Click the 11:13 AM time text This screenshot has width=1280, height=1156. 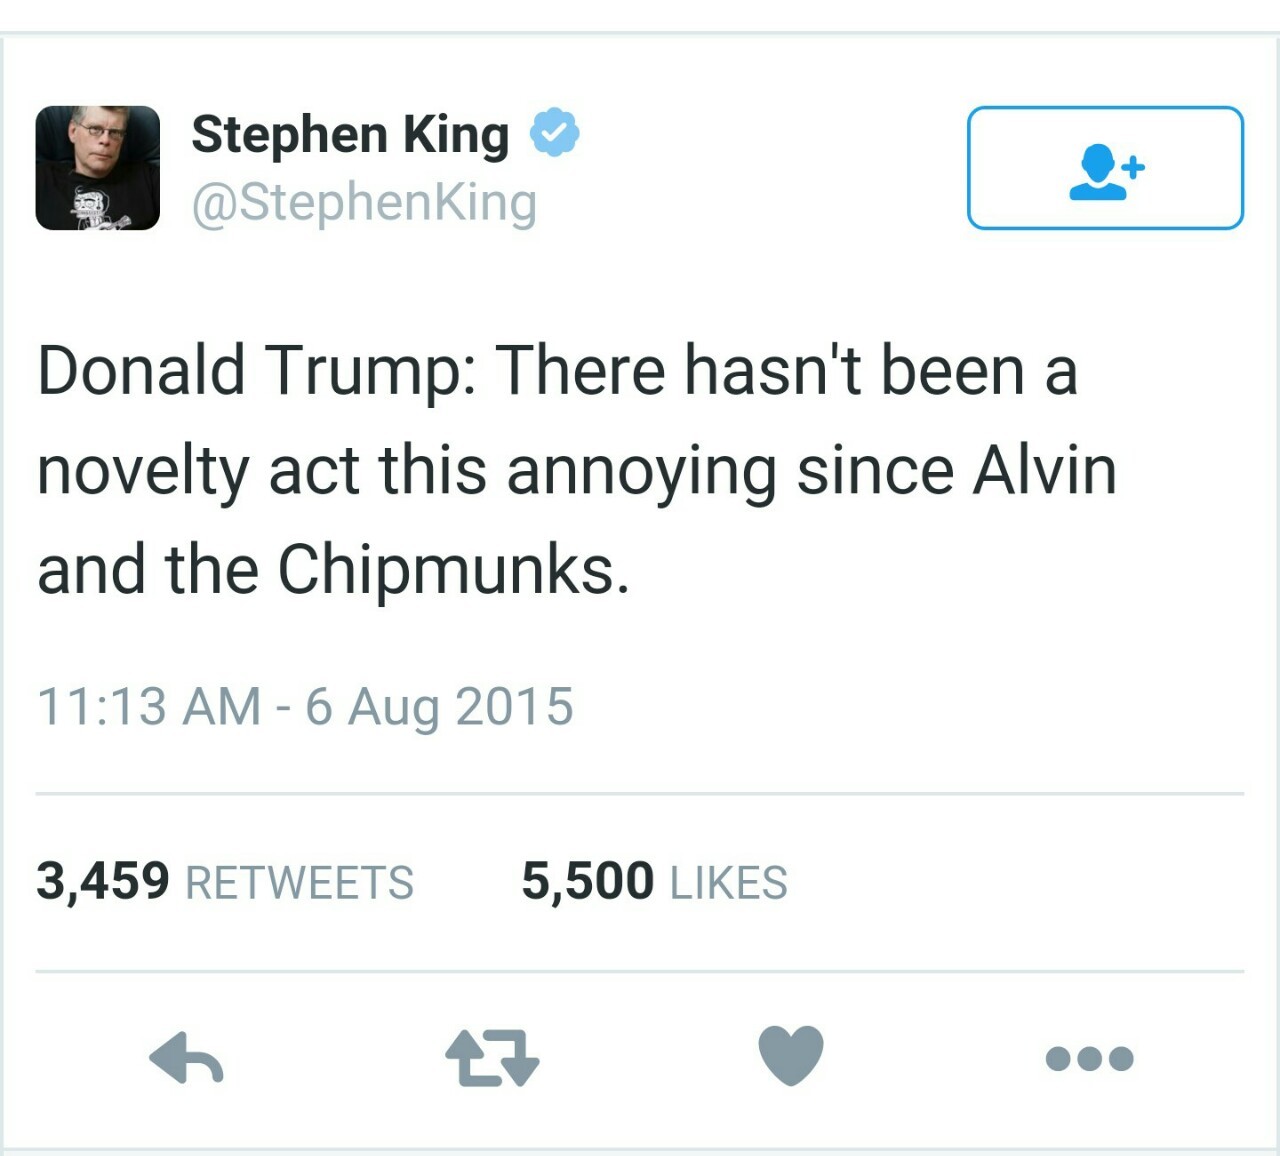149,706
